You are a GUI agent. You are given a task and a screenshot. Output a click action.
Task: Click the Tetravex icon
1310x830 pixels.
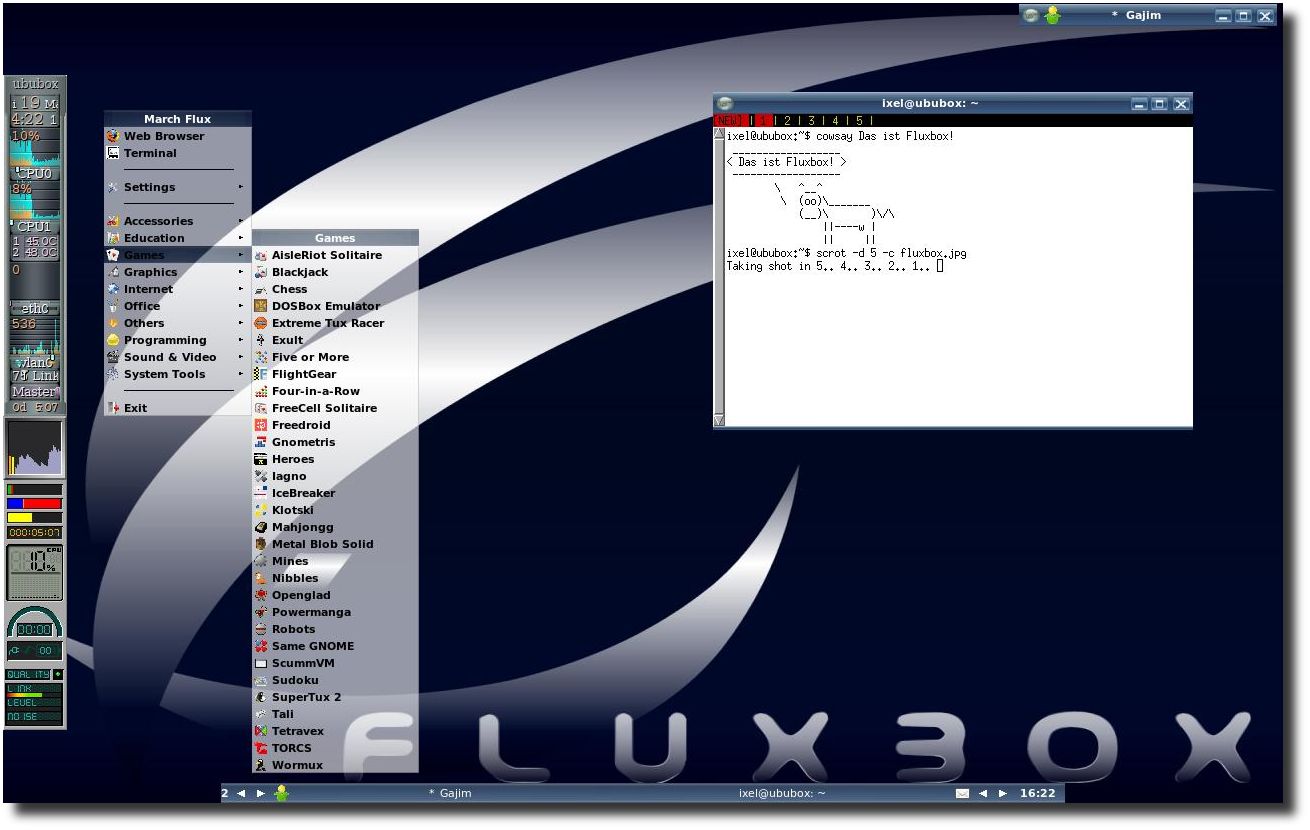coord(261,731)
